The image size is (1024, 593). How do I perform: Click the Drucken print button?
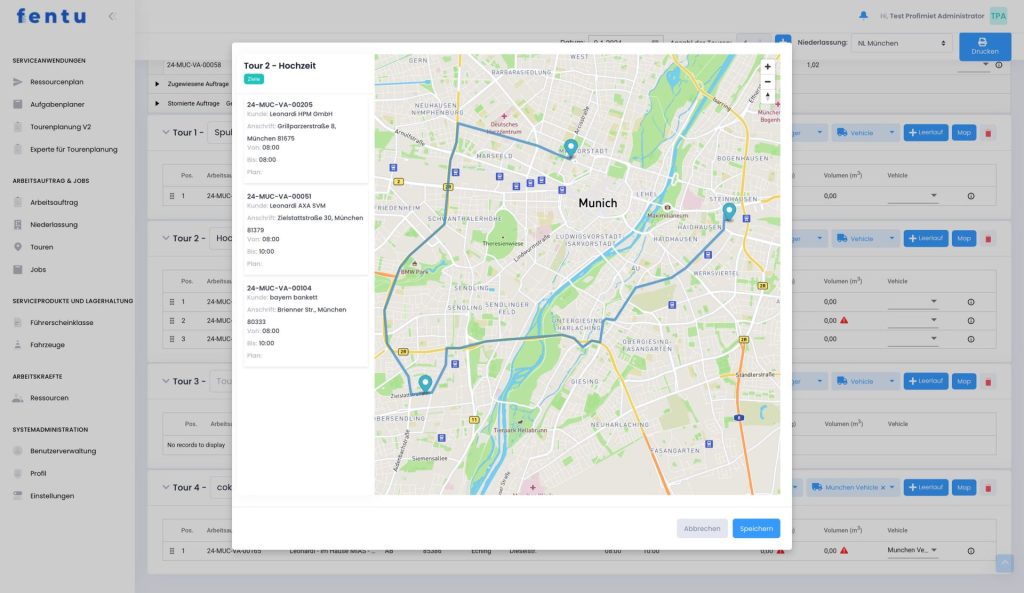[984, 46]
